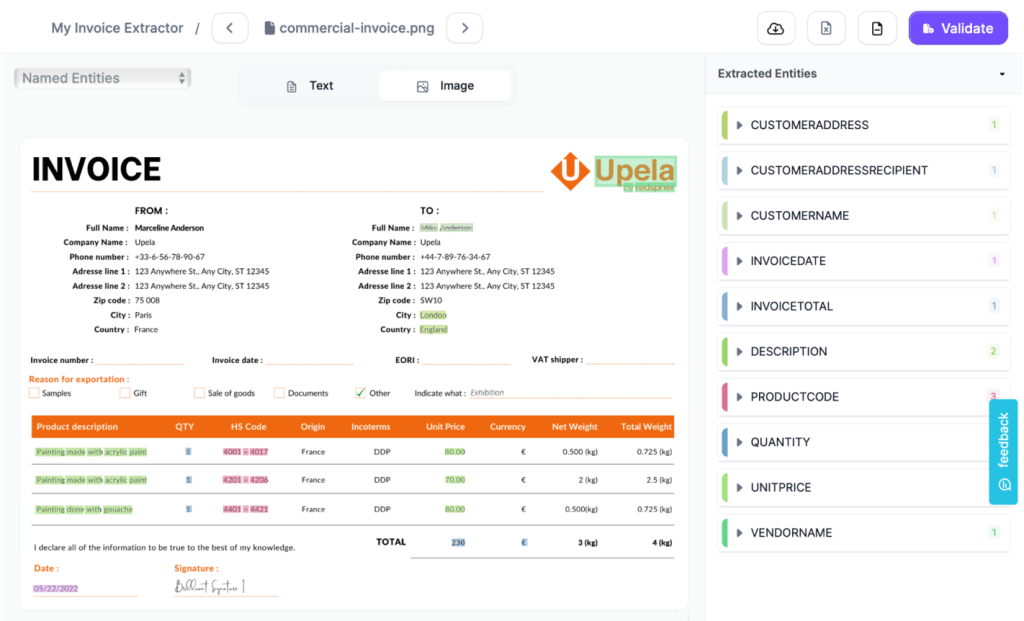Click the Upela logo in the invoice
Screen dimensions: 1024x621
(x=614, y=172)
